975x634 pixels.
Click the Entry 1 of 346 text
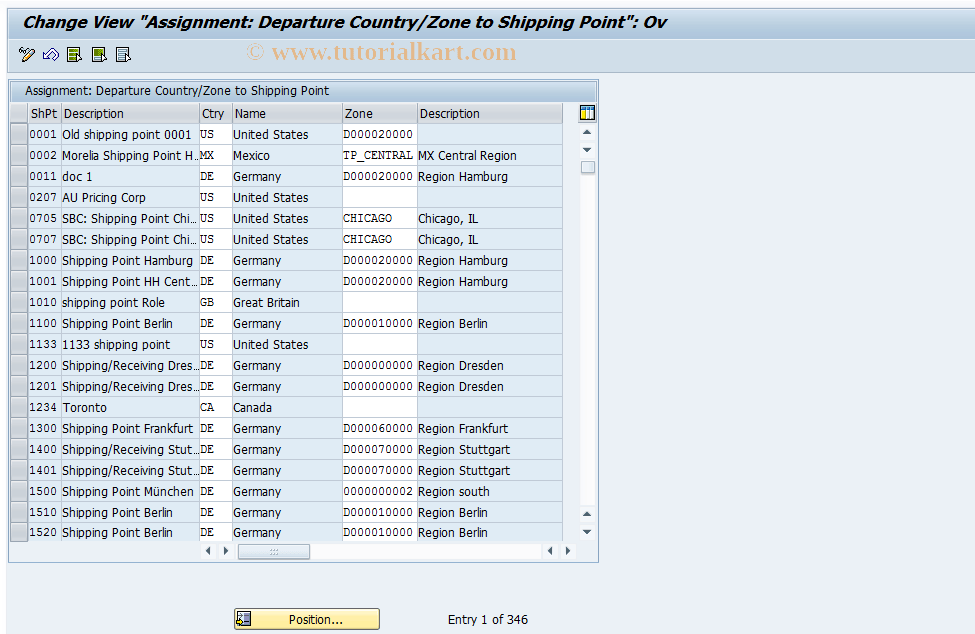point(487,618)
